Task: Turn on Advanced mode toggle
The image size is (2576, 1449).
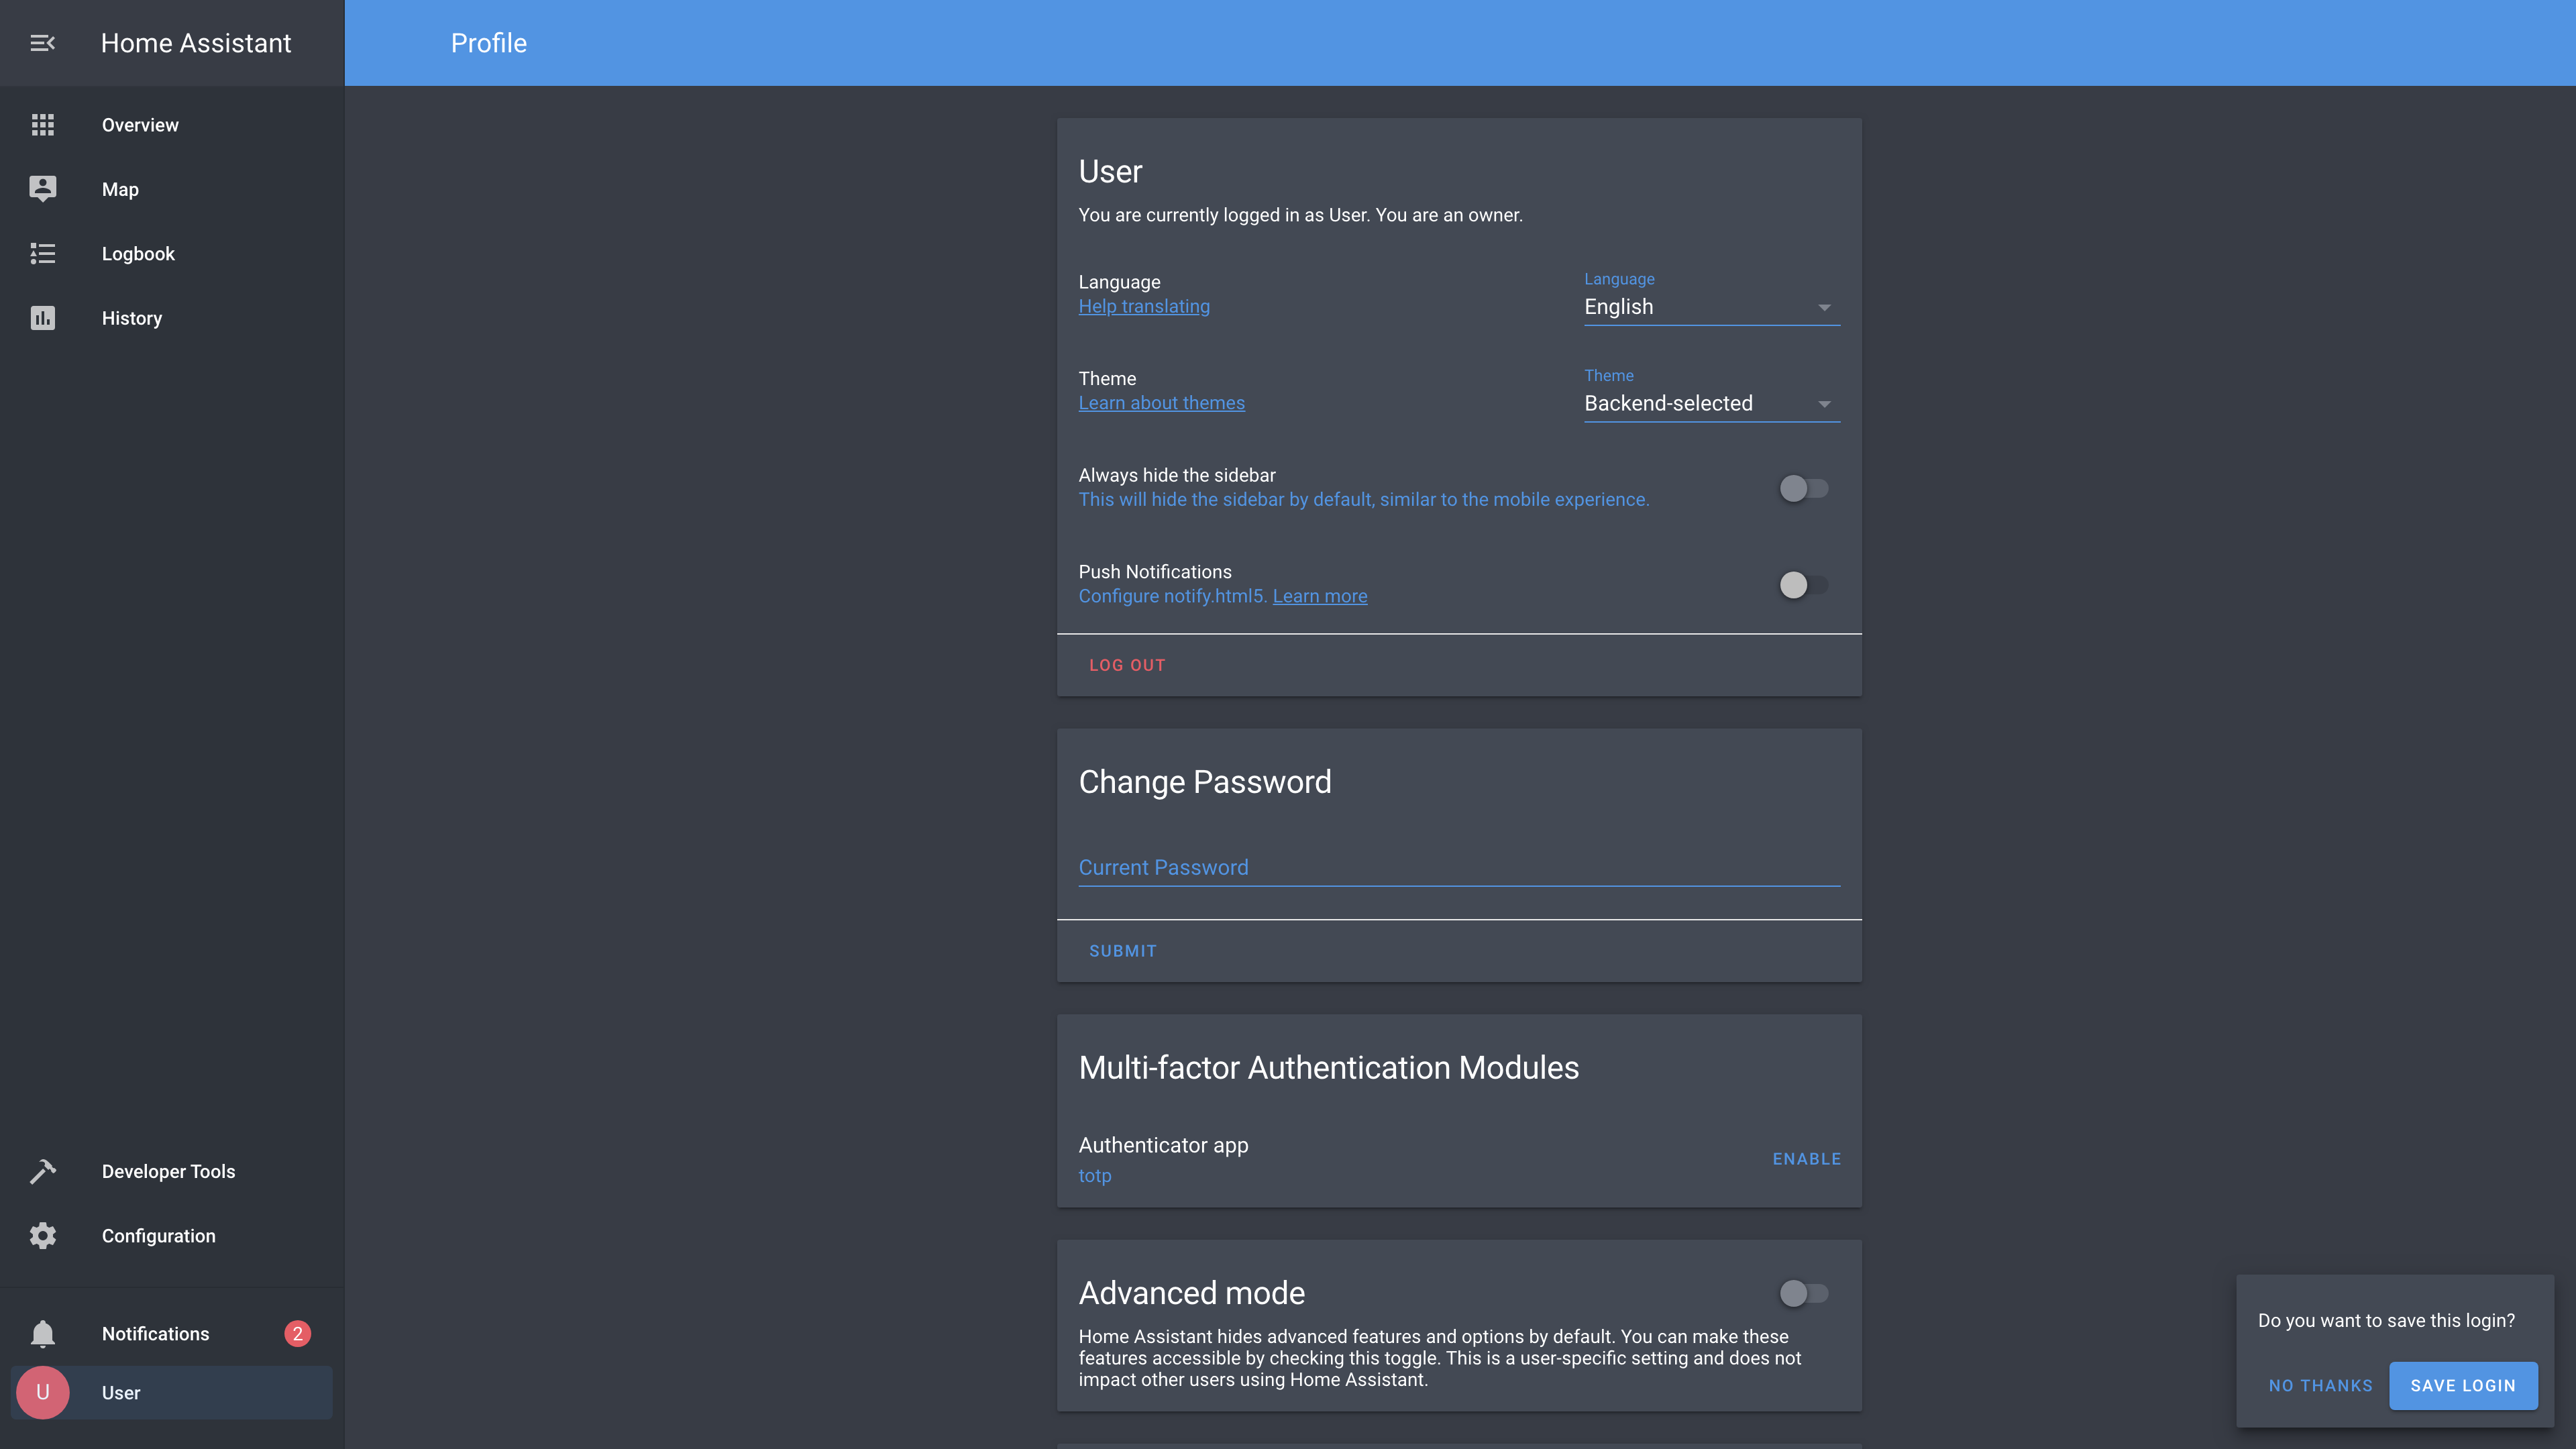Action: coord(1803,1293)
